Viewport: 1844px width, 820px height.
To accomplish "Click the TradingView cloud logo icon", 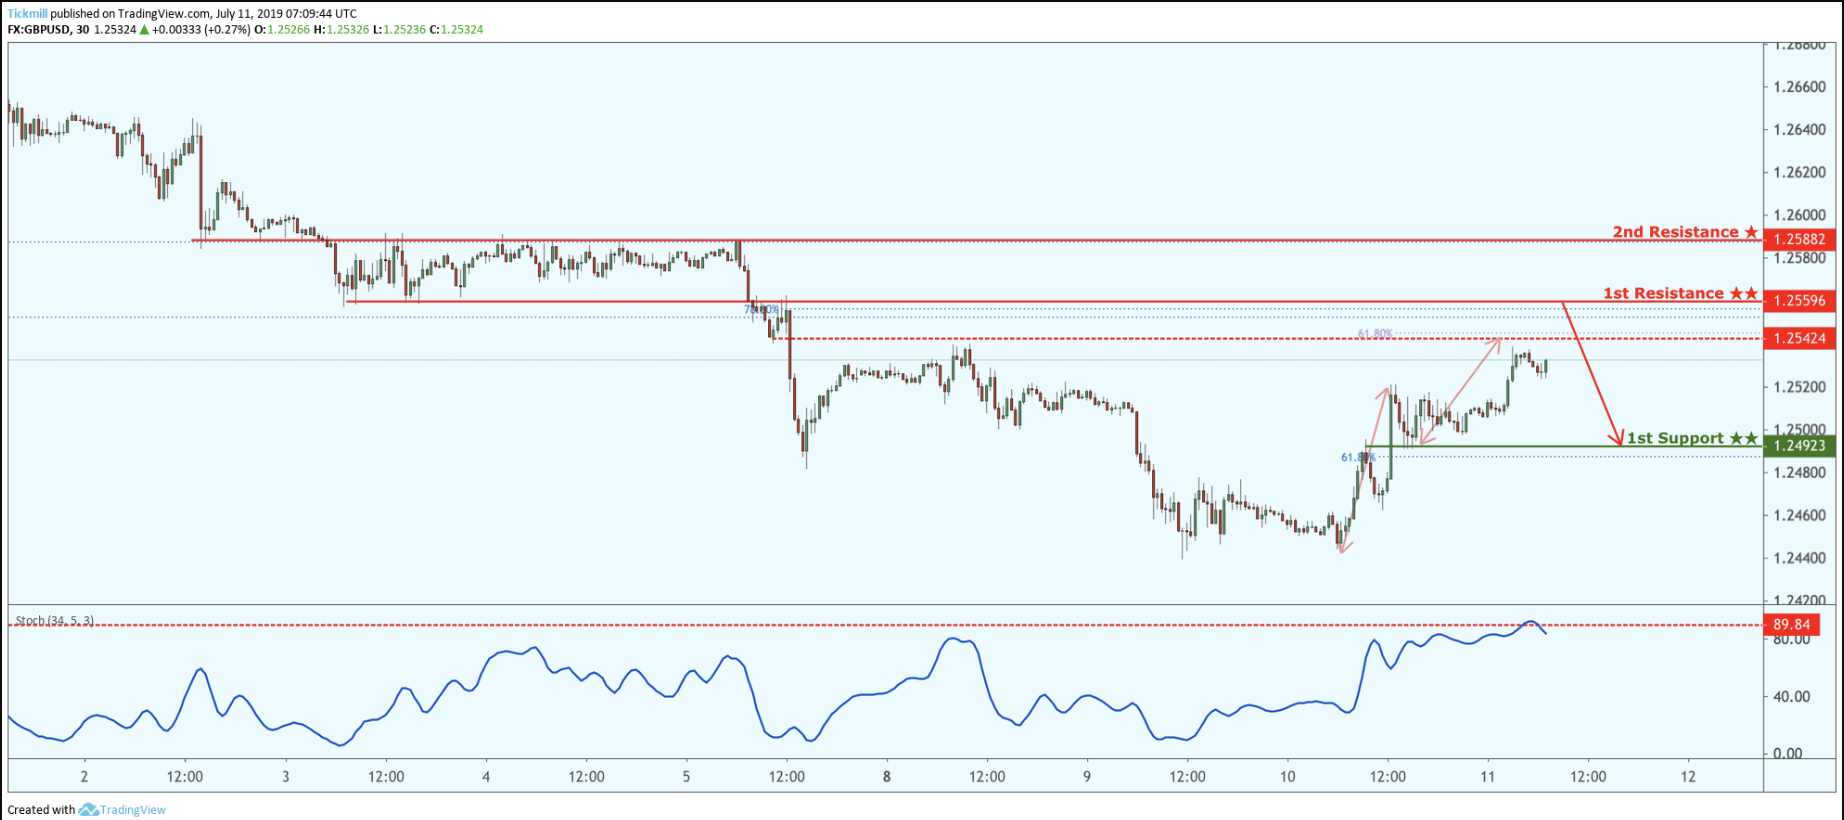I will click(88, 810).
